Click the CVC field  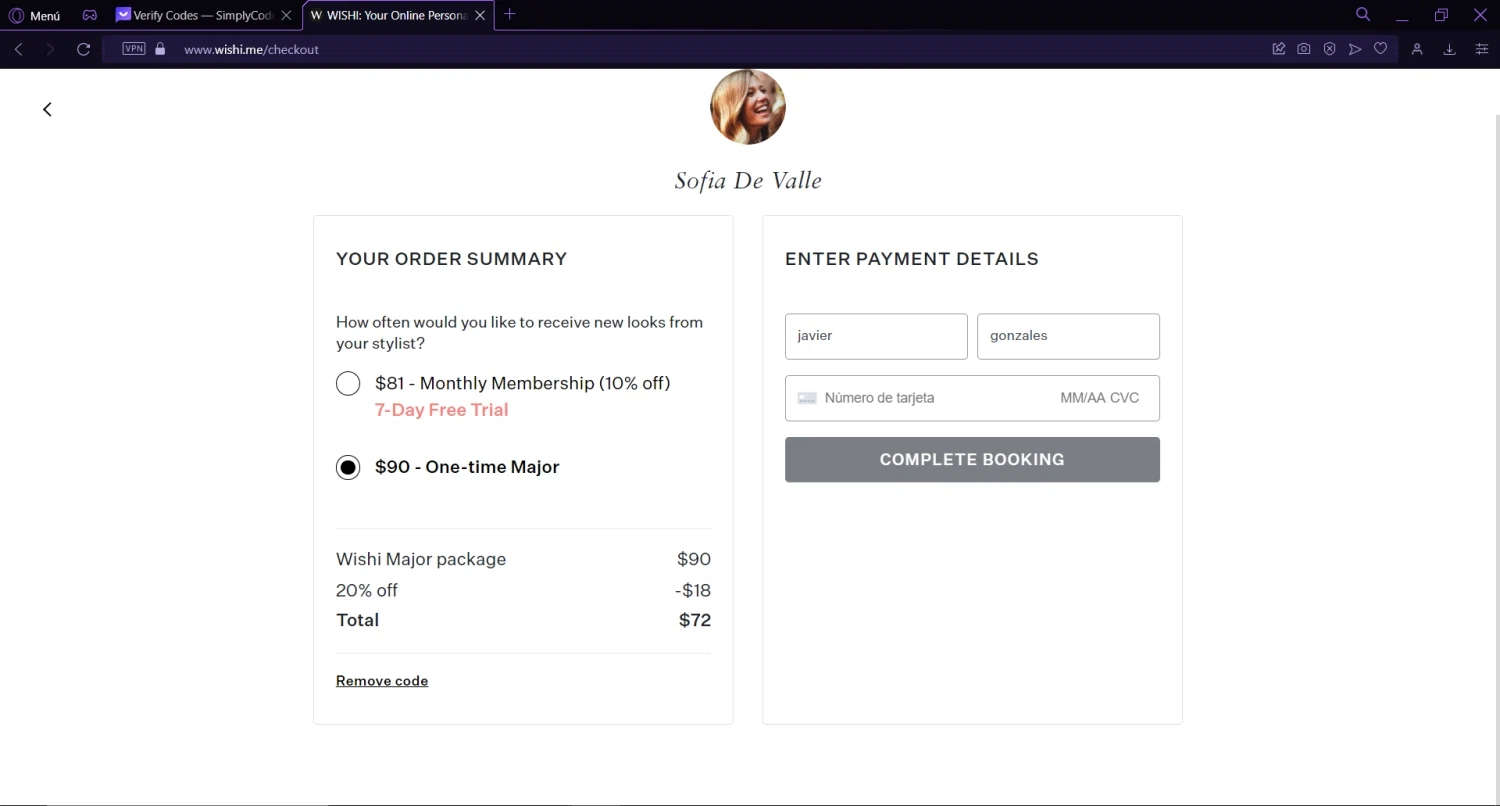[1125, 398]
